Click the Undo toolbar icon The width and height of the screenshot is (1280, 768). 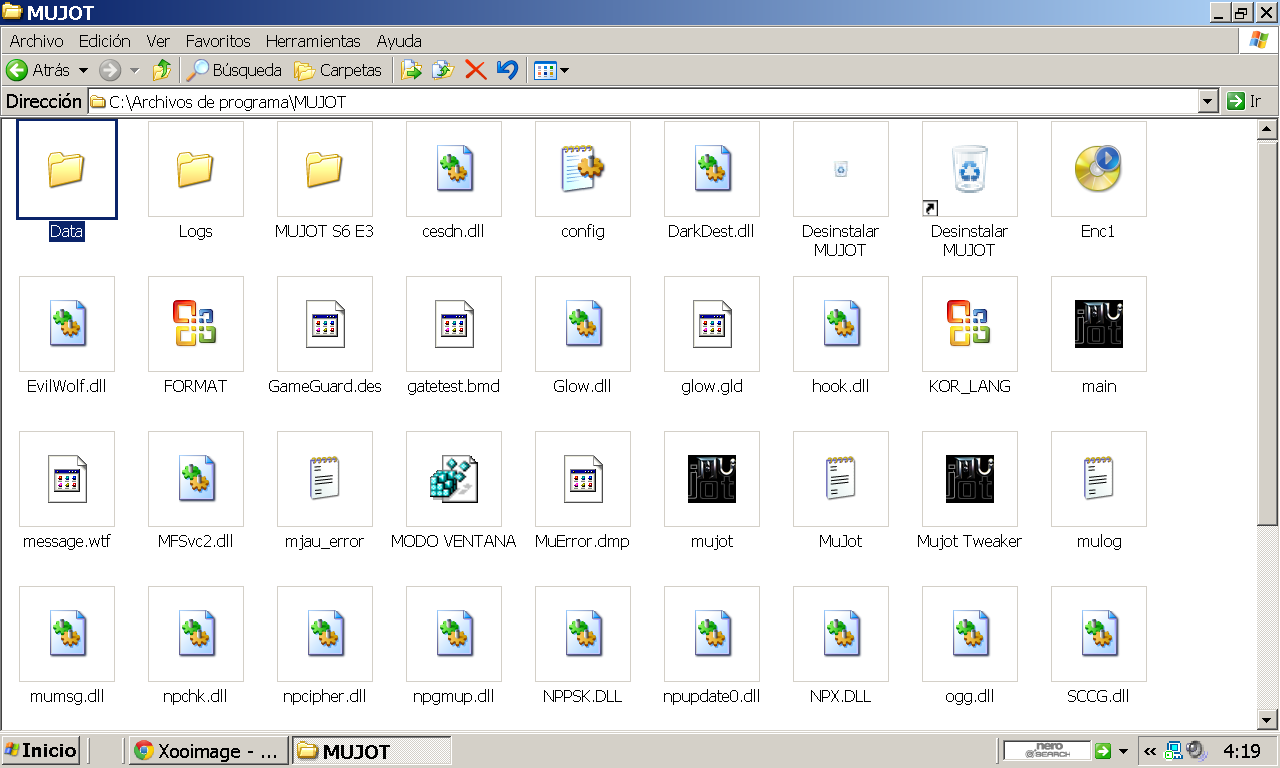point(507,70)
